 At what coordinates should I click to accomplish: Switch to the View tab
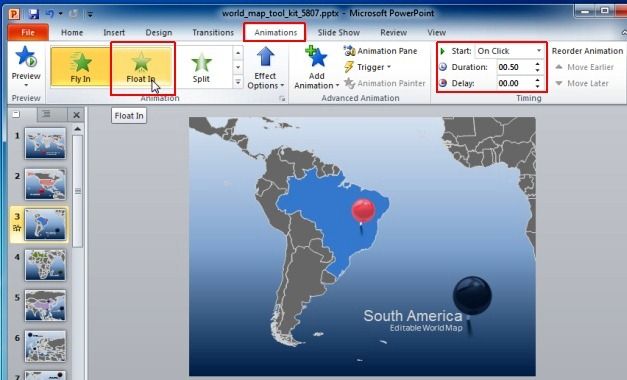436,32
